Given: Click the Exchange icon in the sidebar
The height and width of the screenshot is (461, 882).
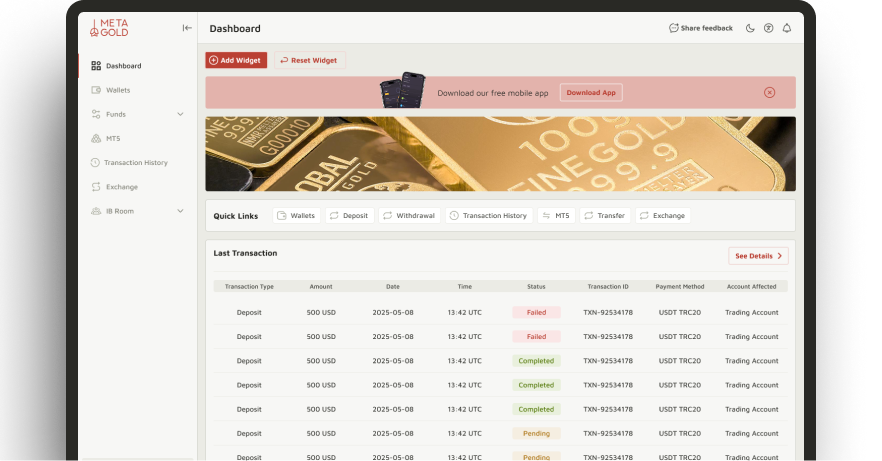Looking at the screenshot, I should [96, 187].
